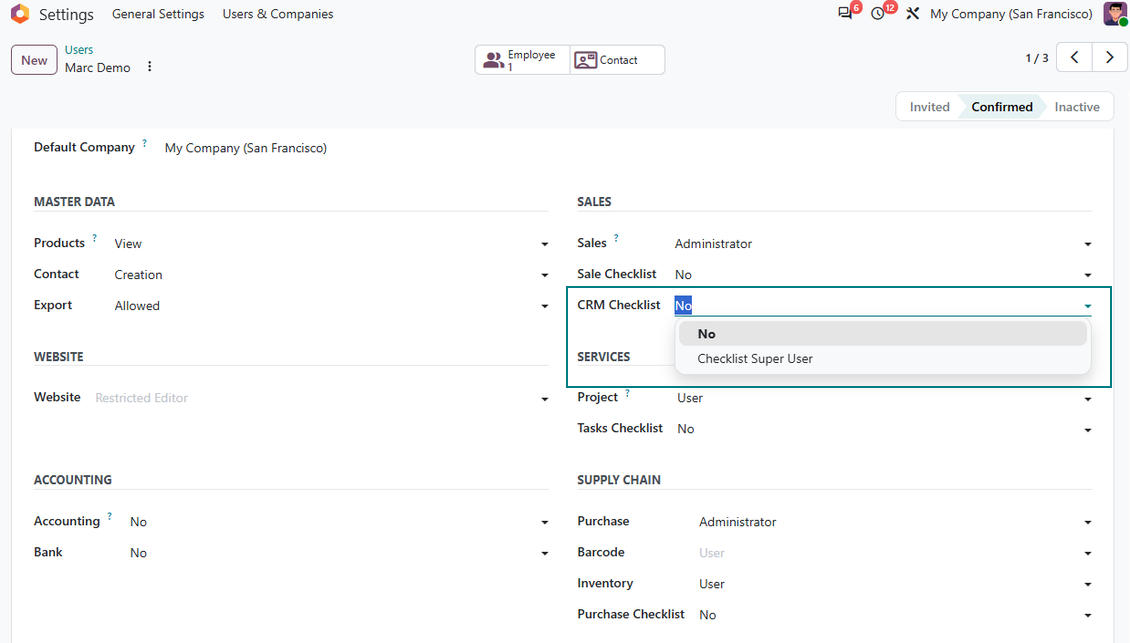Image resolution: width=1130 pixels, height=643 pixels.
Task: Click the Default Company value field
Action: click(246, 148)
